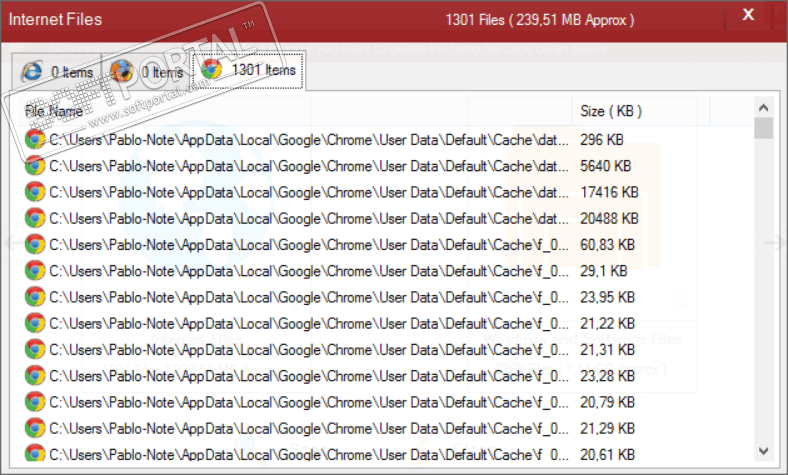Switch to the Firefox 0 Items tab
Image resolution: width=788 pixels, height=475 pixels.
pyautogui.click(x=146, y=72)
